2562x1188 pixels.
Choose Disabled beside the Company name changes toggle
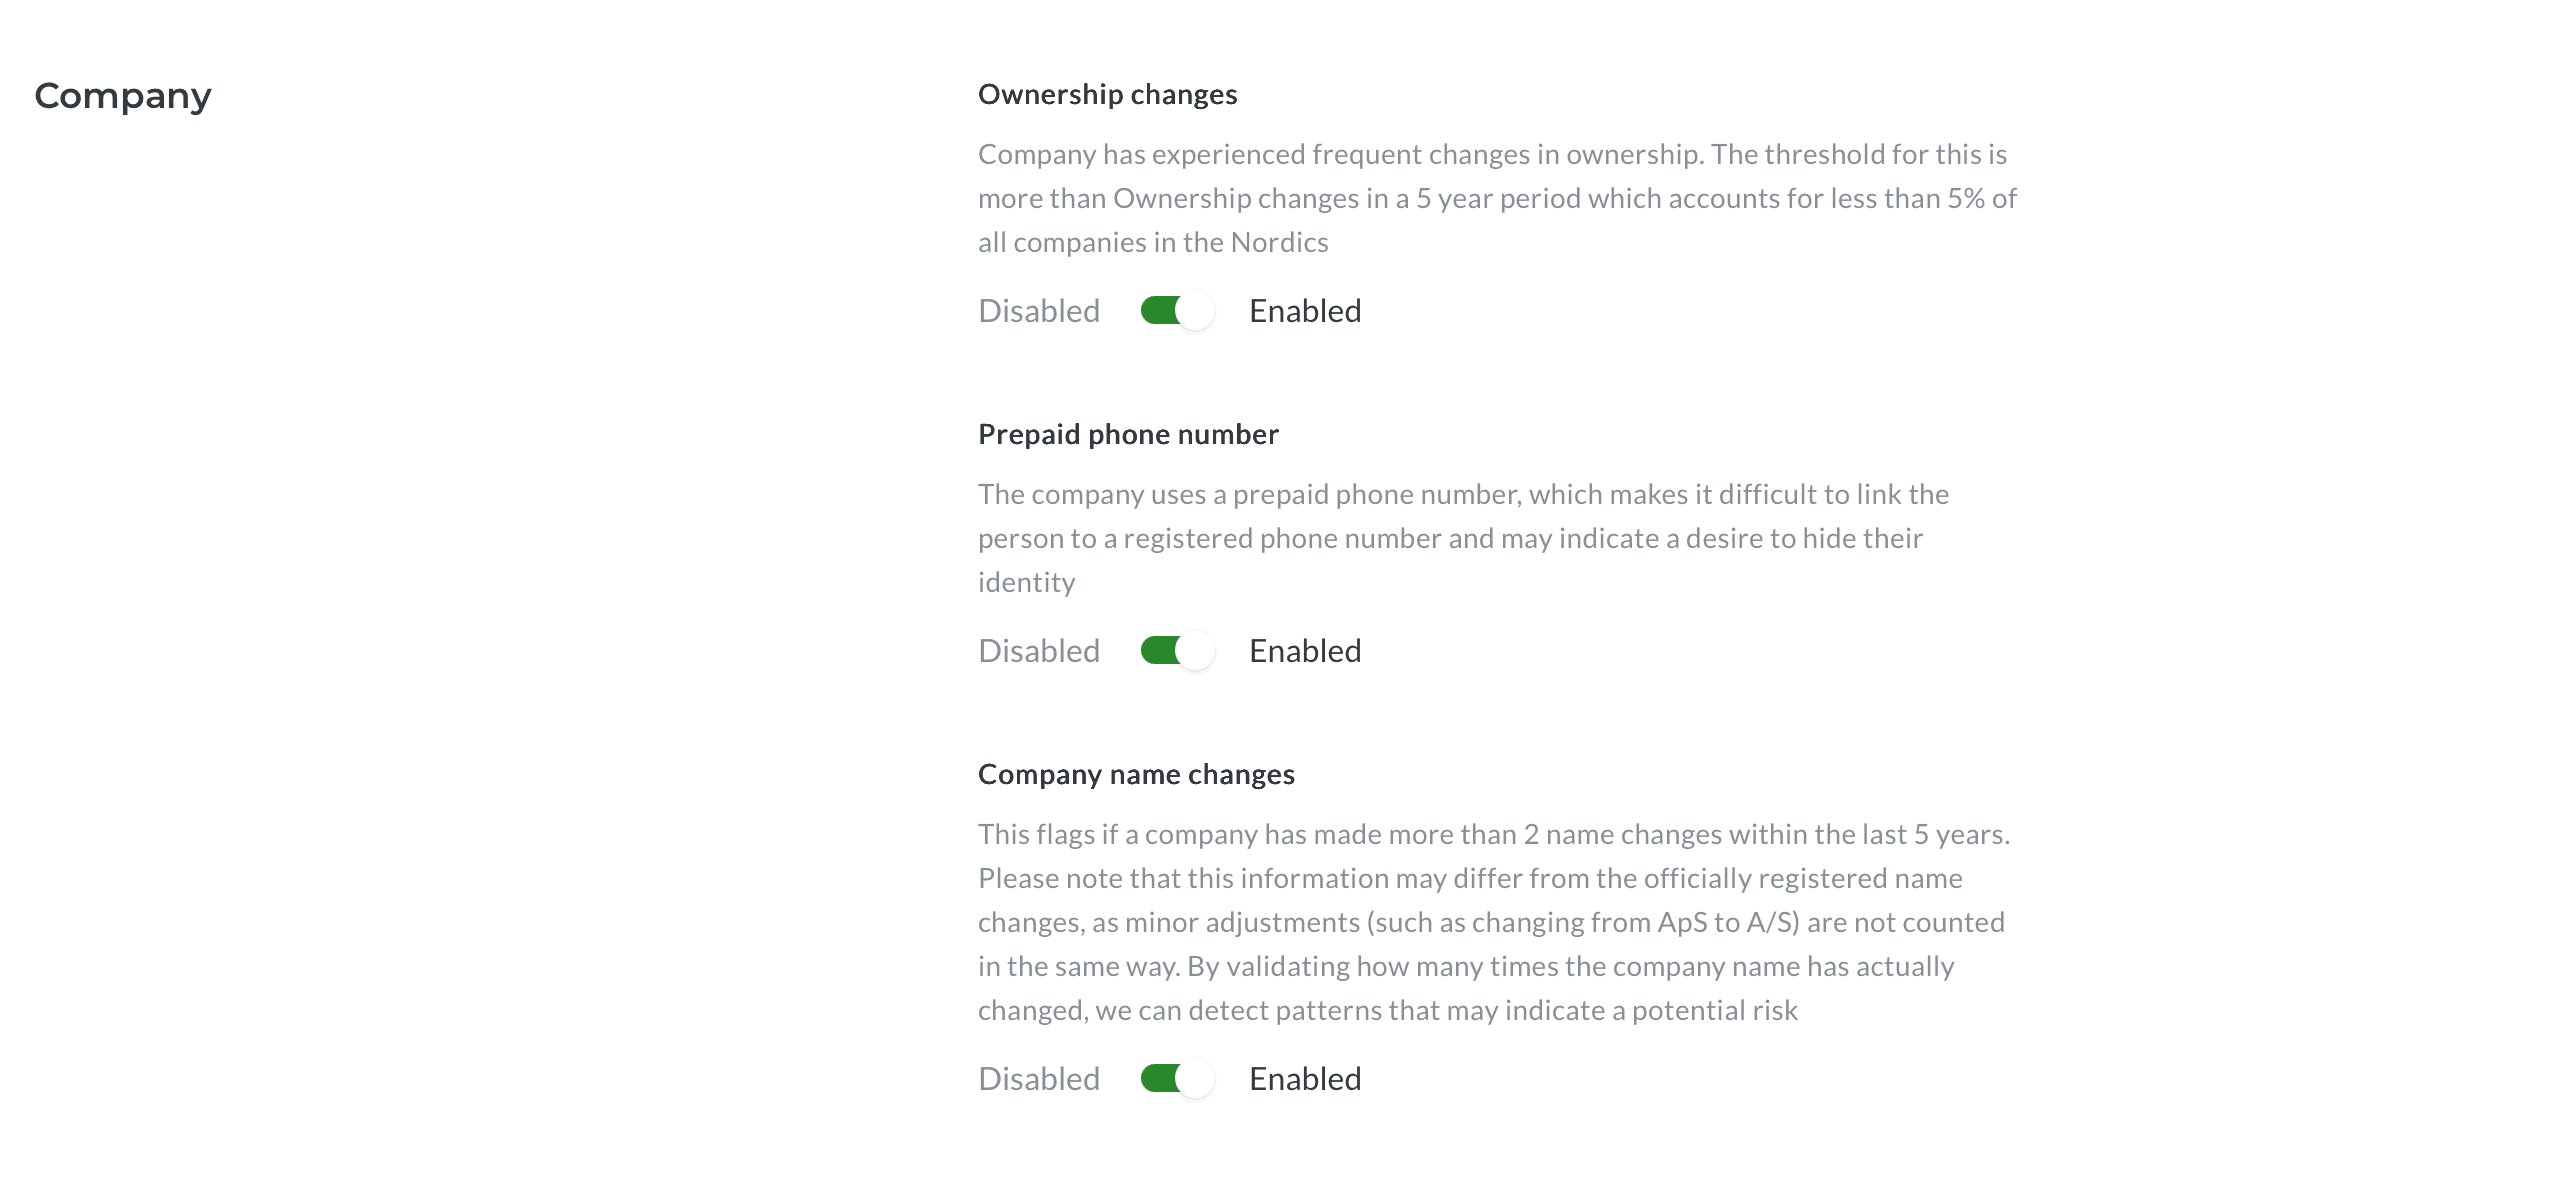(x=1039, y=1079)
